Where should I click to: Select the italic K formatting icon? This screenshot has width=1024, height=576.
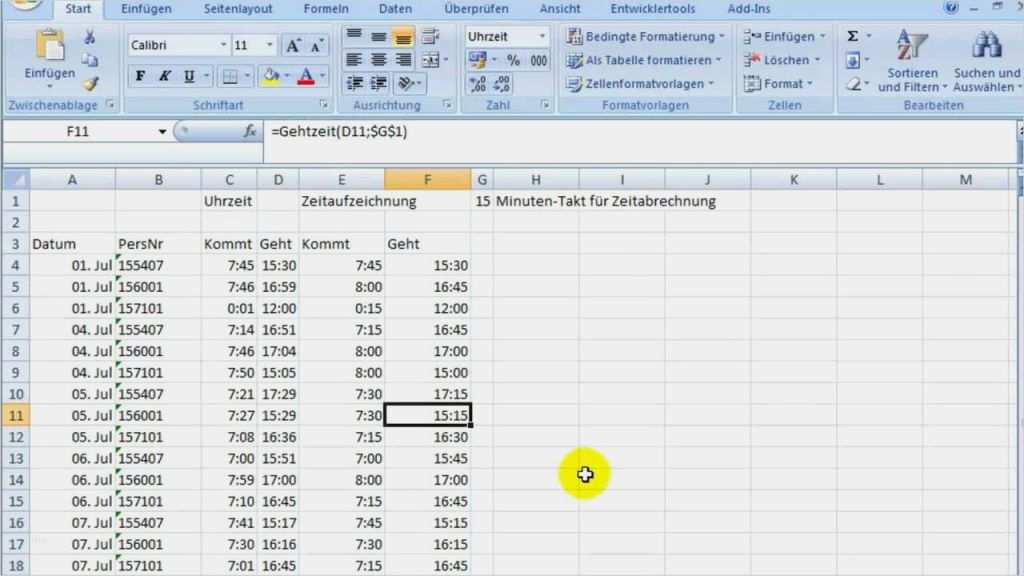tap(166, 75)
